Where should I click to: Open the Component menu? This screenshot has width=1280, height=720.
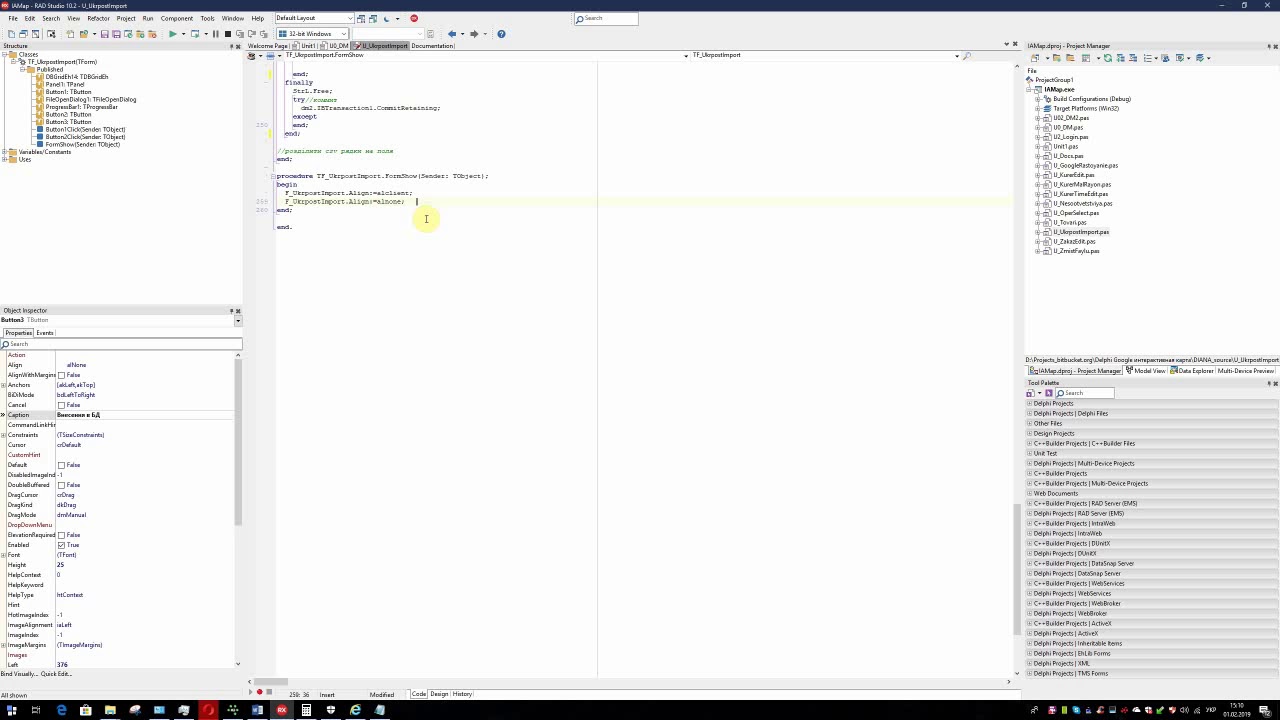tap(177, 18)
